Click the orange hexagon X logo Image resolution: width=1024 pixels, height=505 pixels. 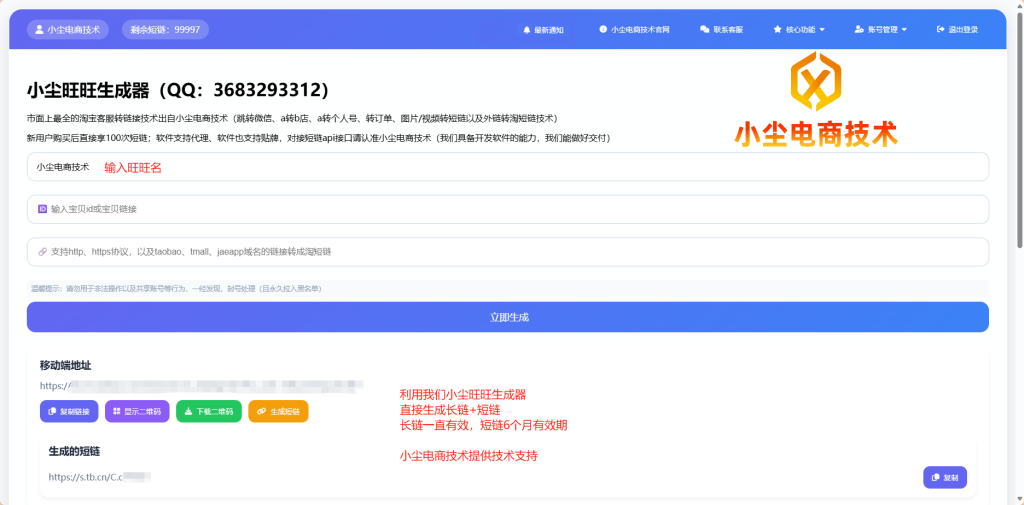tap(815, 81)
